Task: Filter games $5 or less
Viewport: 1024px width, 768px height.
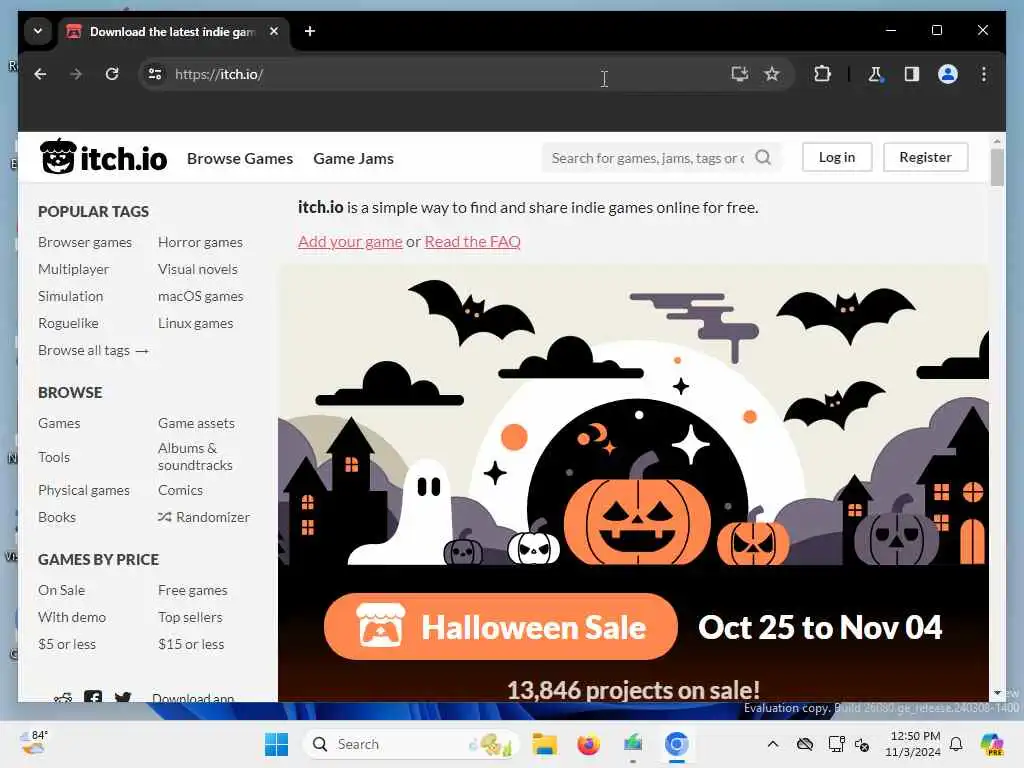Action: pyautogui.click(x=67, y=645)
